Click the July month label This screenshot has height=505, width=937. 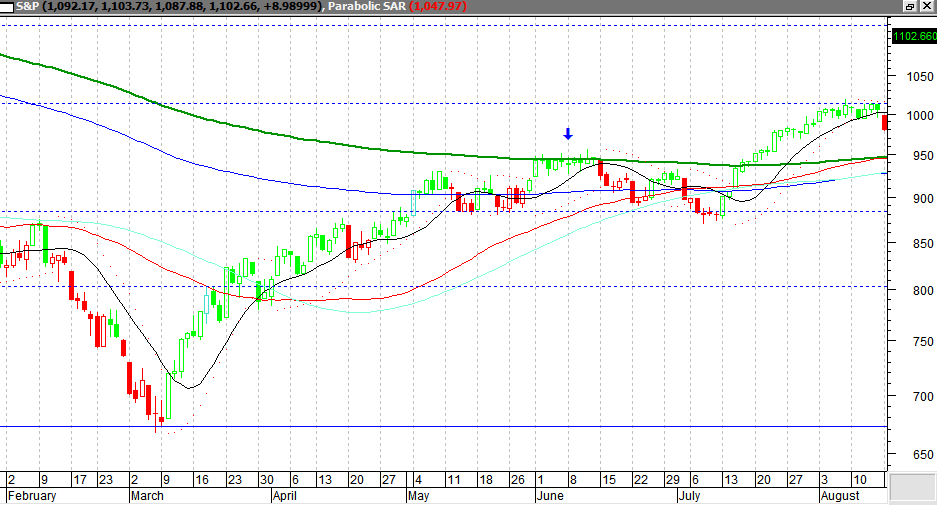[689, 496]
